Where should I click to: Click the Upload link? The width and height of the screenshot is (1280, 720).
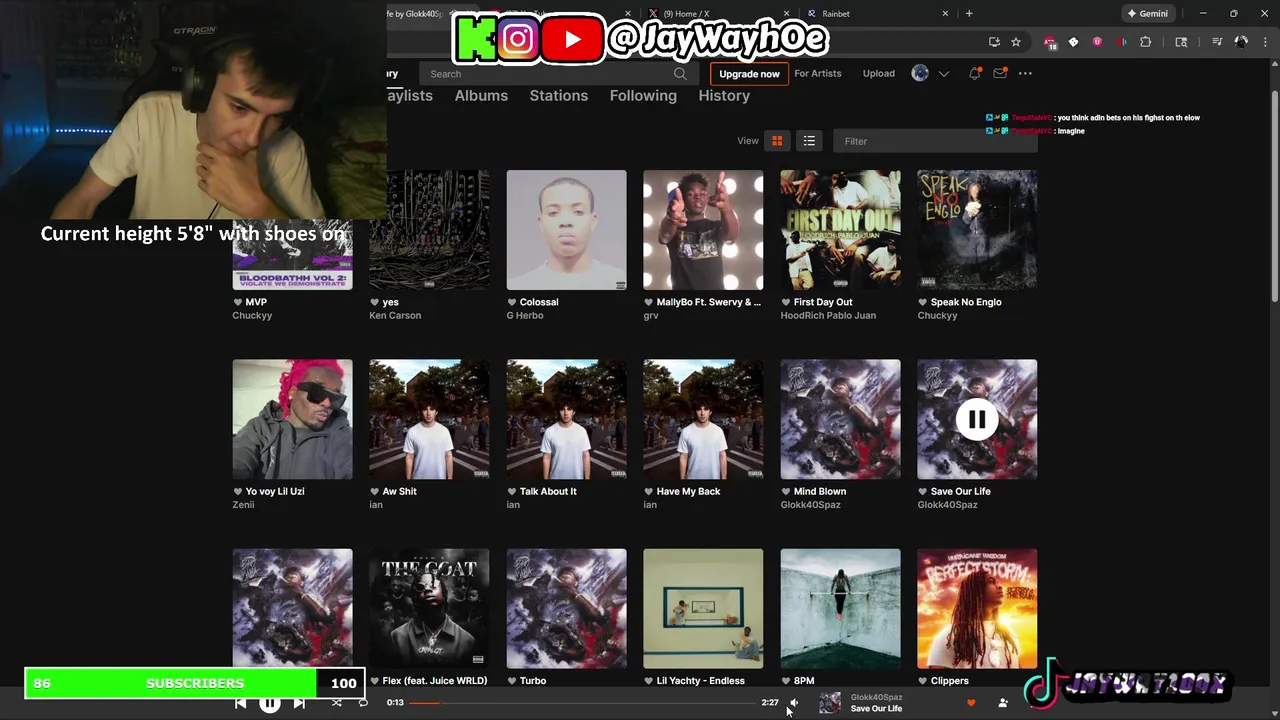[x=879, y=73]
